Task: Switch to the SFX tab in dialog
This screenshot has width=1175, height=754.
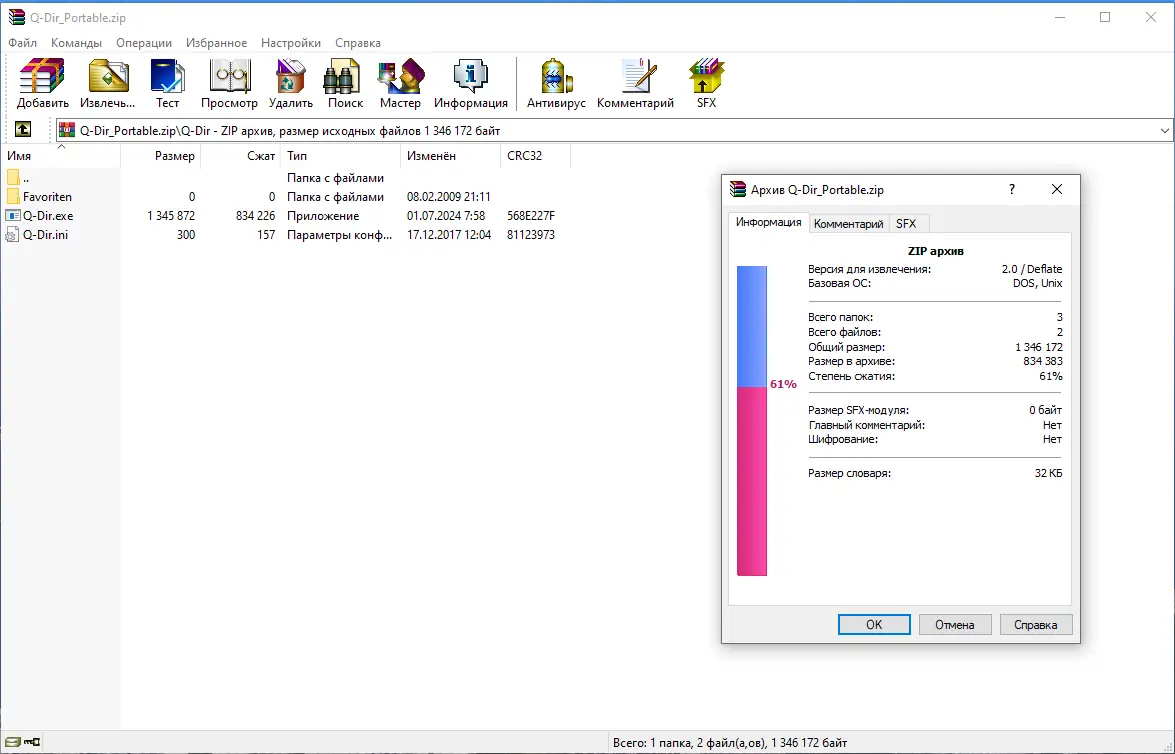Action: (x=906, y=223)
